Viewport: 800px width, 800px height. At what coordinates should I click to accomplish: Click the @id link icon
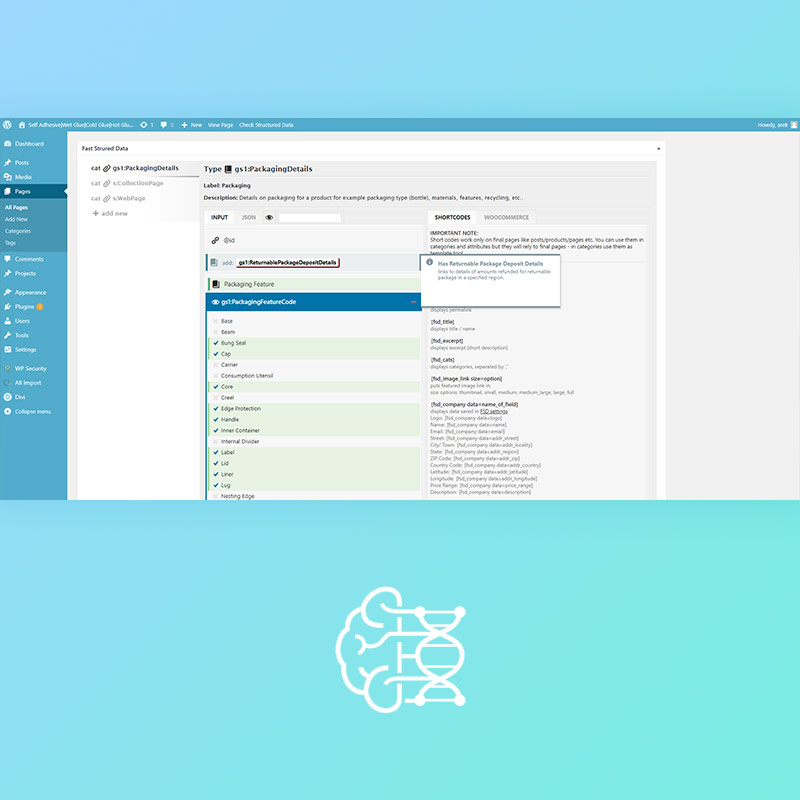pyautogui.click(x=215, y=240)
